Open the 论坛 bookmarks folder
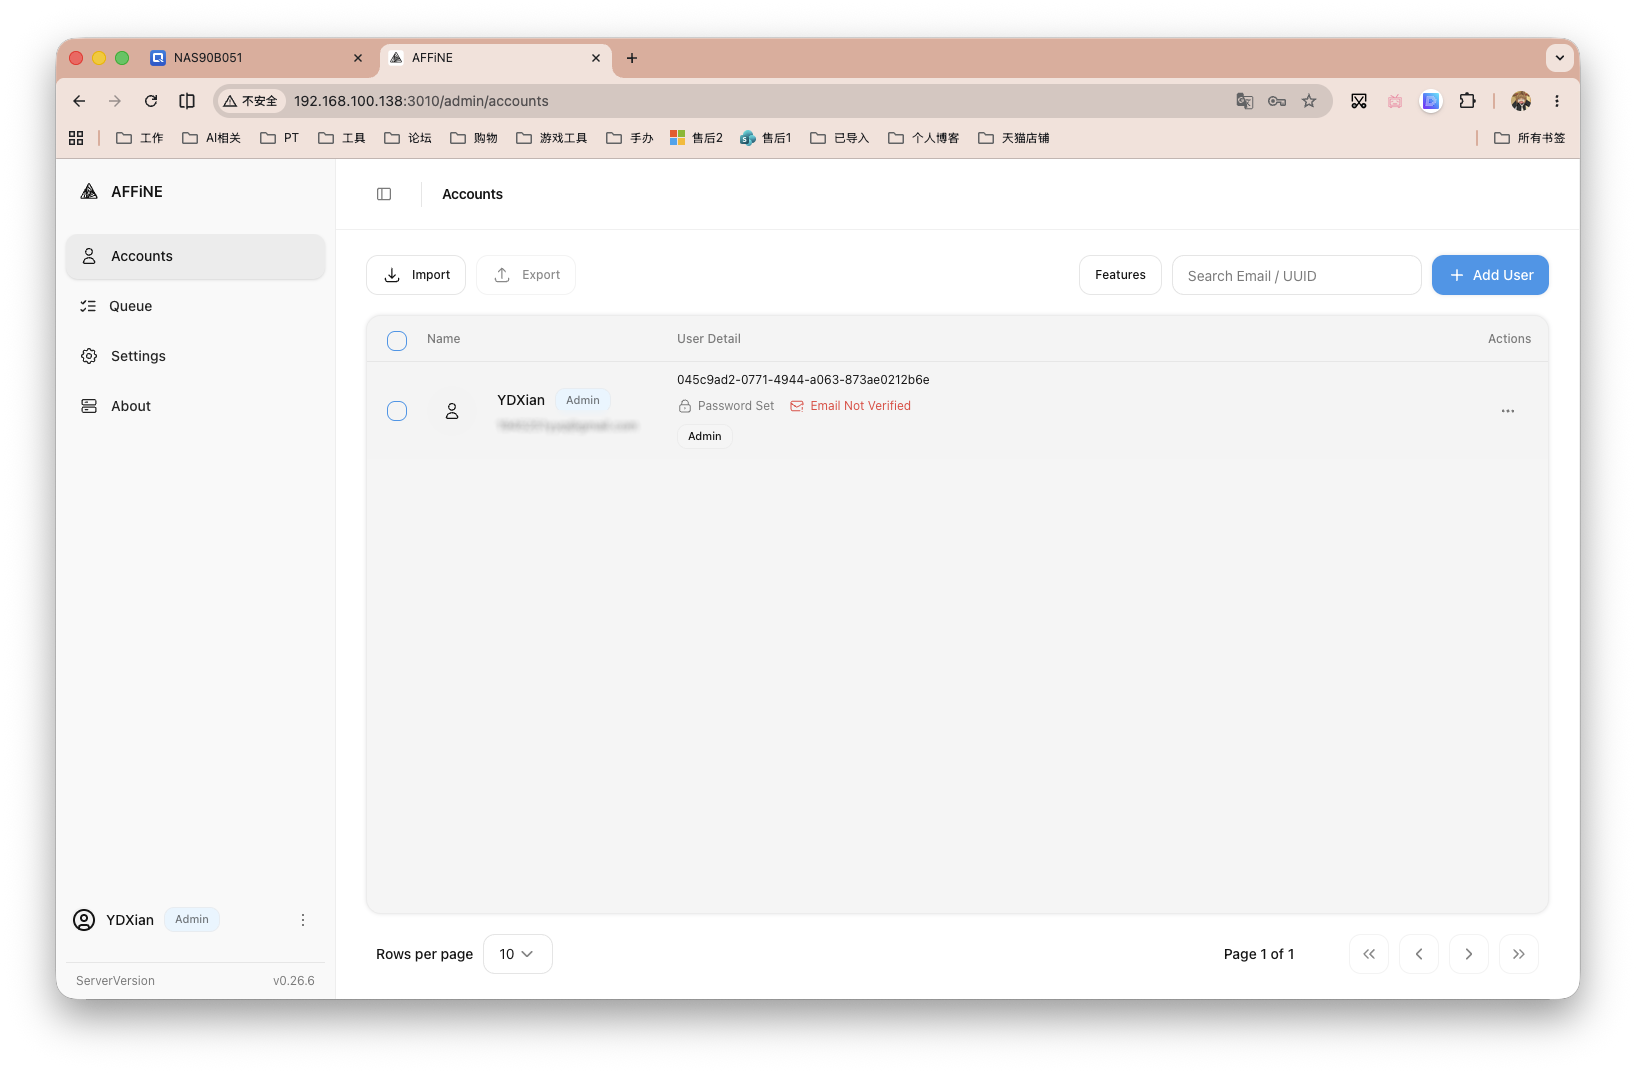The width and height of the screenshot is (1636, 1073). pyautogui.click(x=408, y=138)
